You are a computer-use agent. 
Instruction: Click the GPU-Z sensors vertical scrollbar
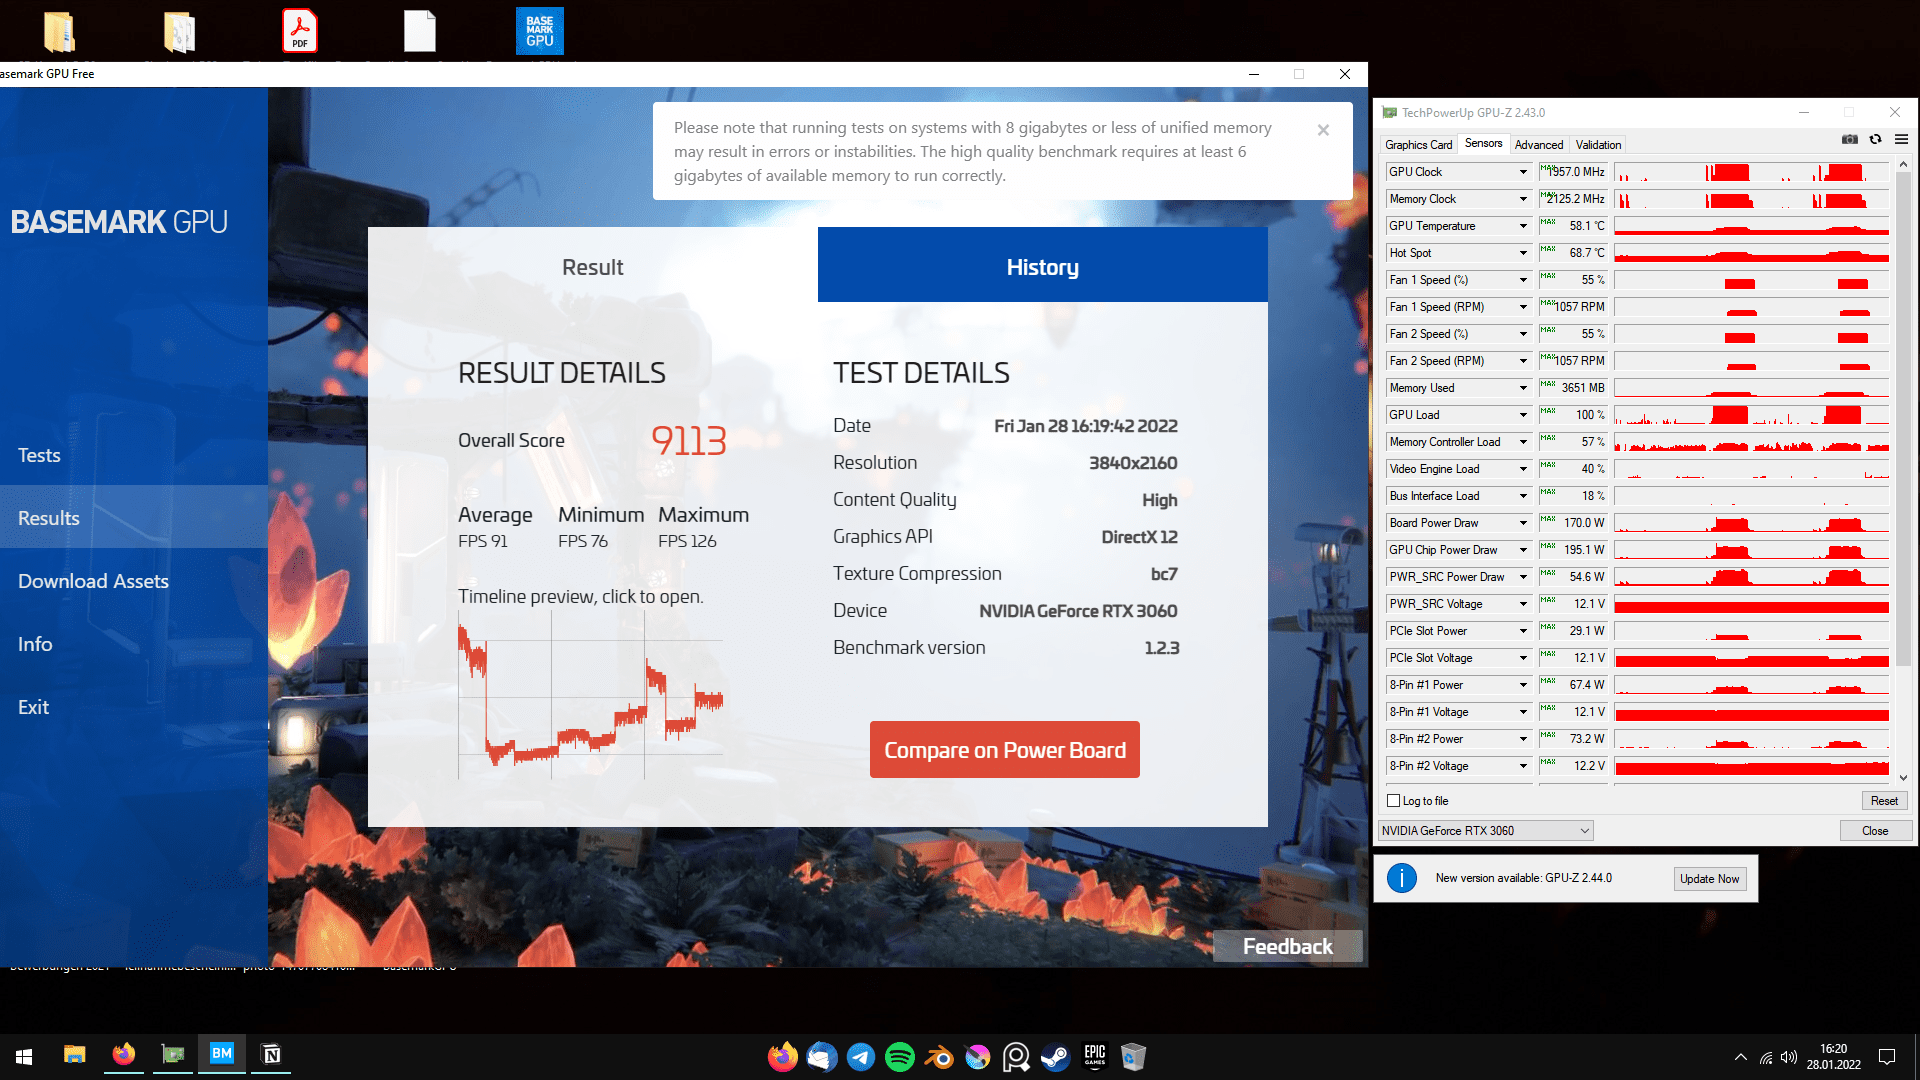click(1903, 420)
